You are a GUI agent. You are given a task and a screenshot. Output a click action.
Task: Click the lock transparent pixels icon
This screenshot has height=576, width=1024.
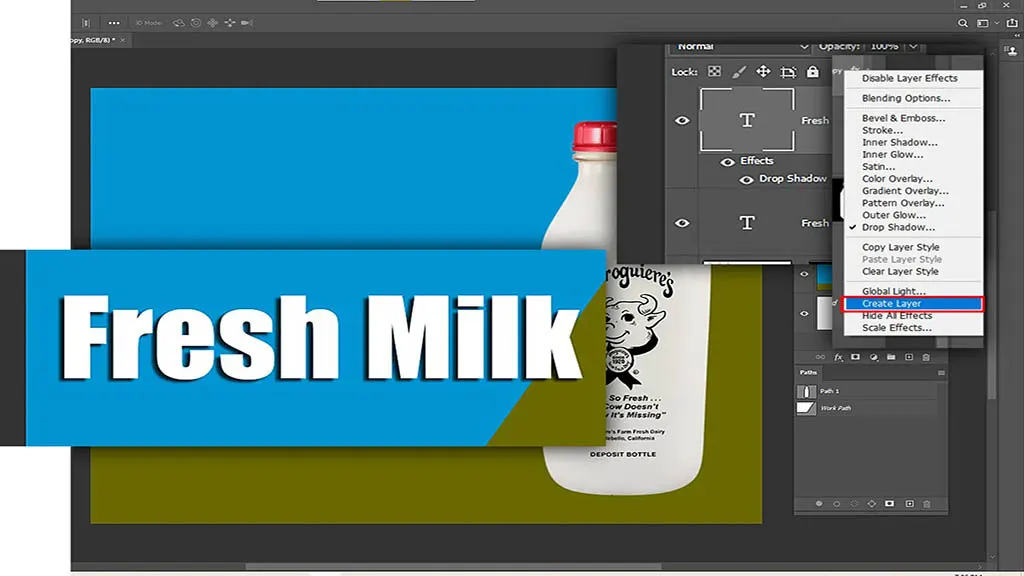tap(714, 72)
